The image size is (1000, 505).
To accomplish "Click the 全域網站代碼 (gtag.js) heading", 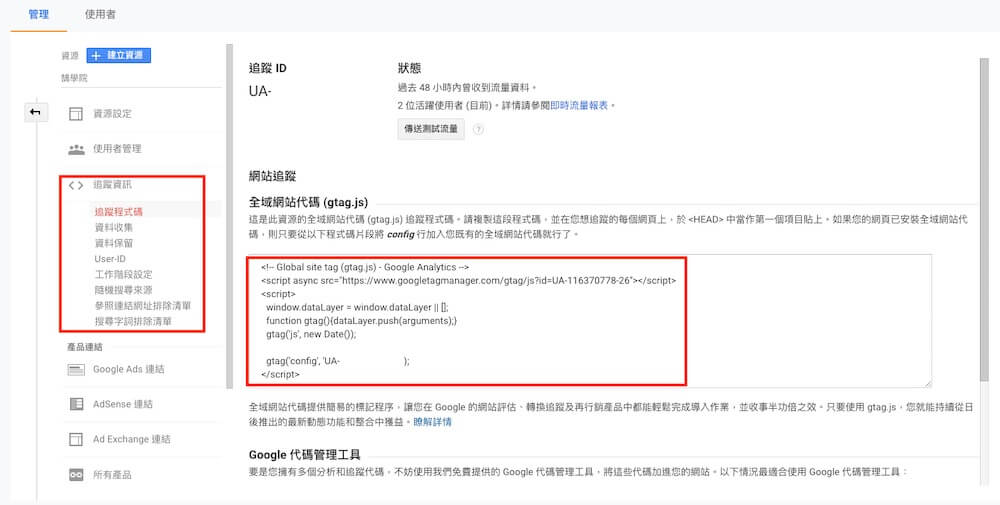I will (308, 202).
